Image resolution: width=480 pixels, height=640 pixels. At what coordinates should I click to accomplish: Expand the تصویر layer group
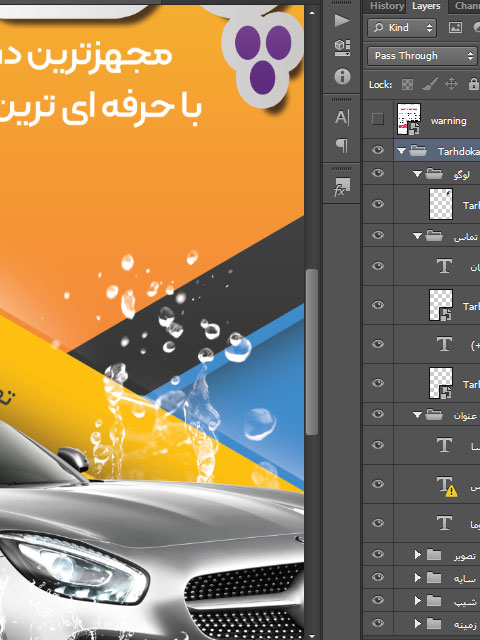click(417, 554)
